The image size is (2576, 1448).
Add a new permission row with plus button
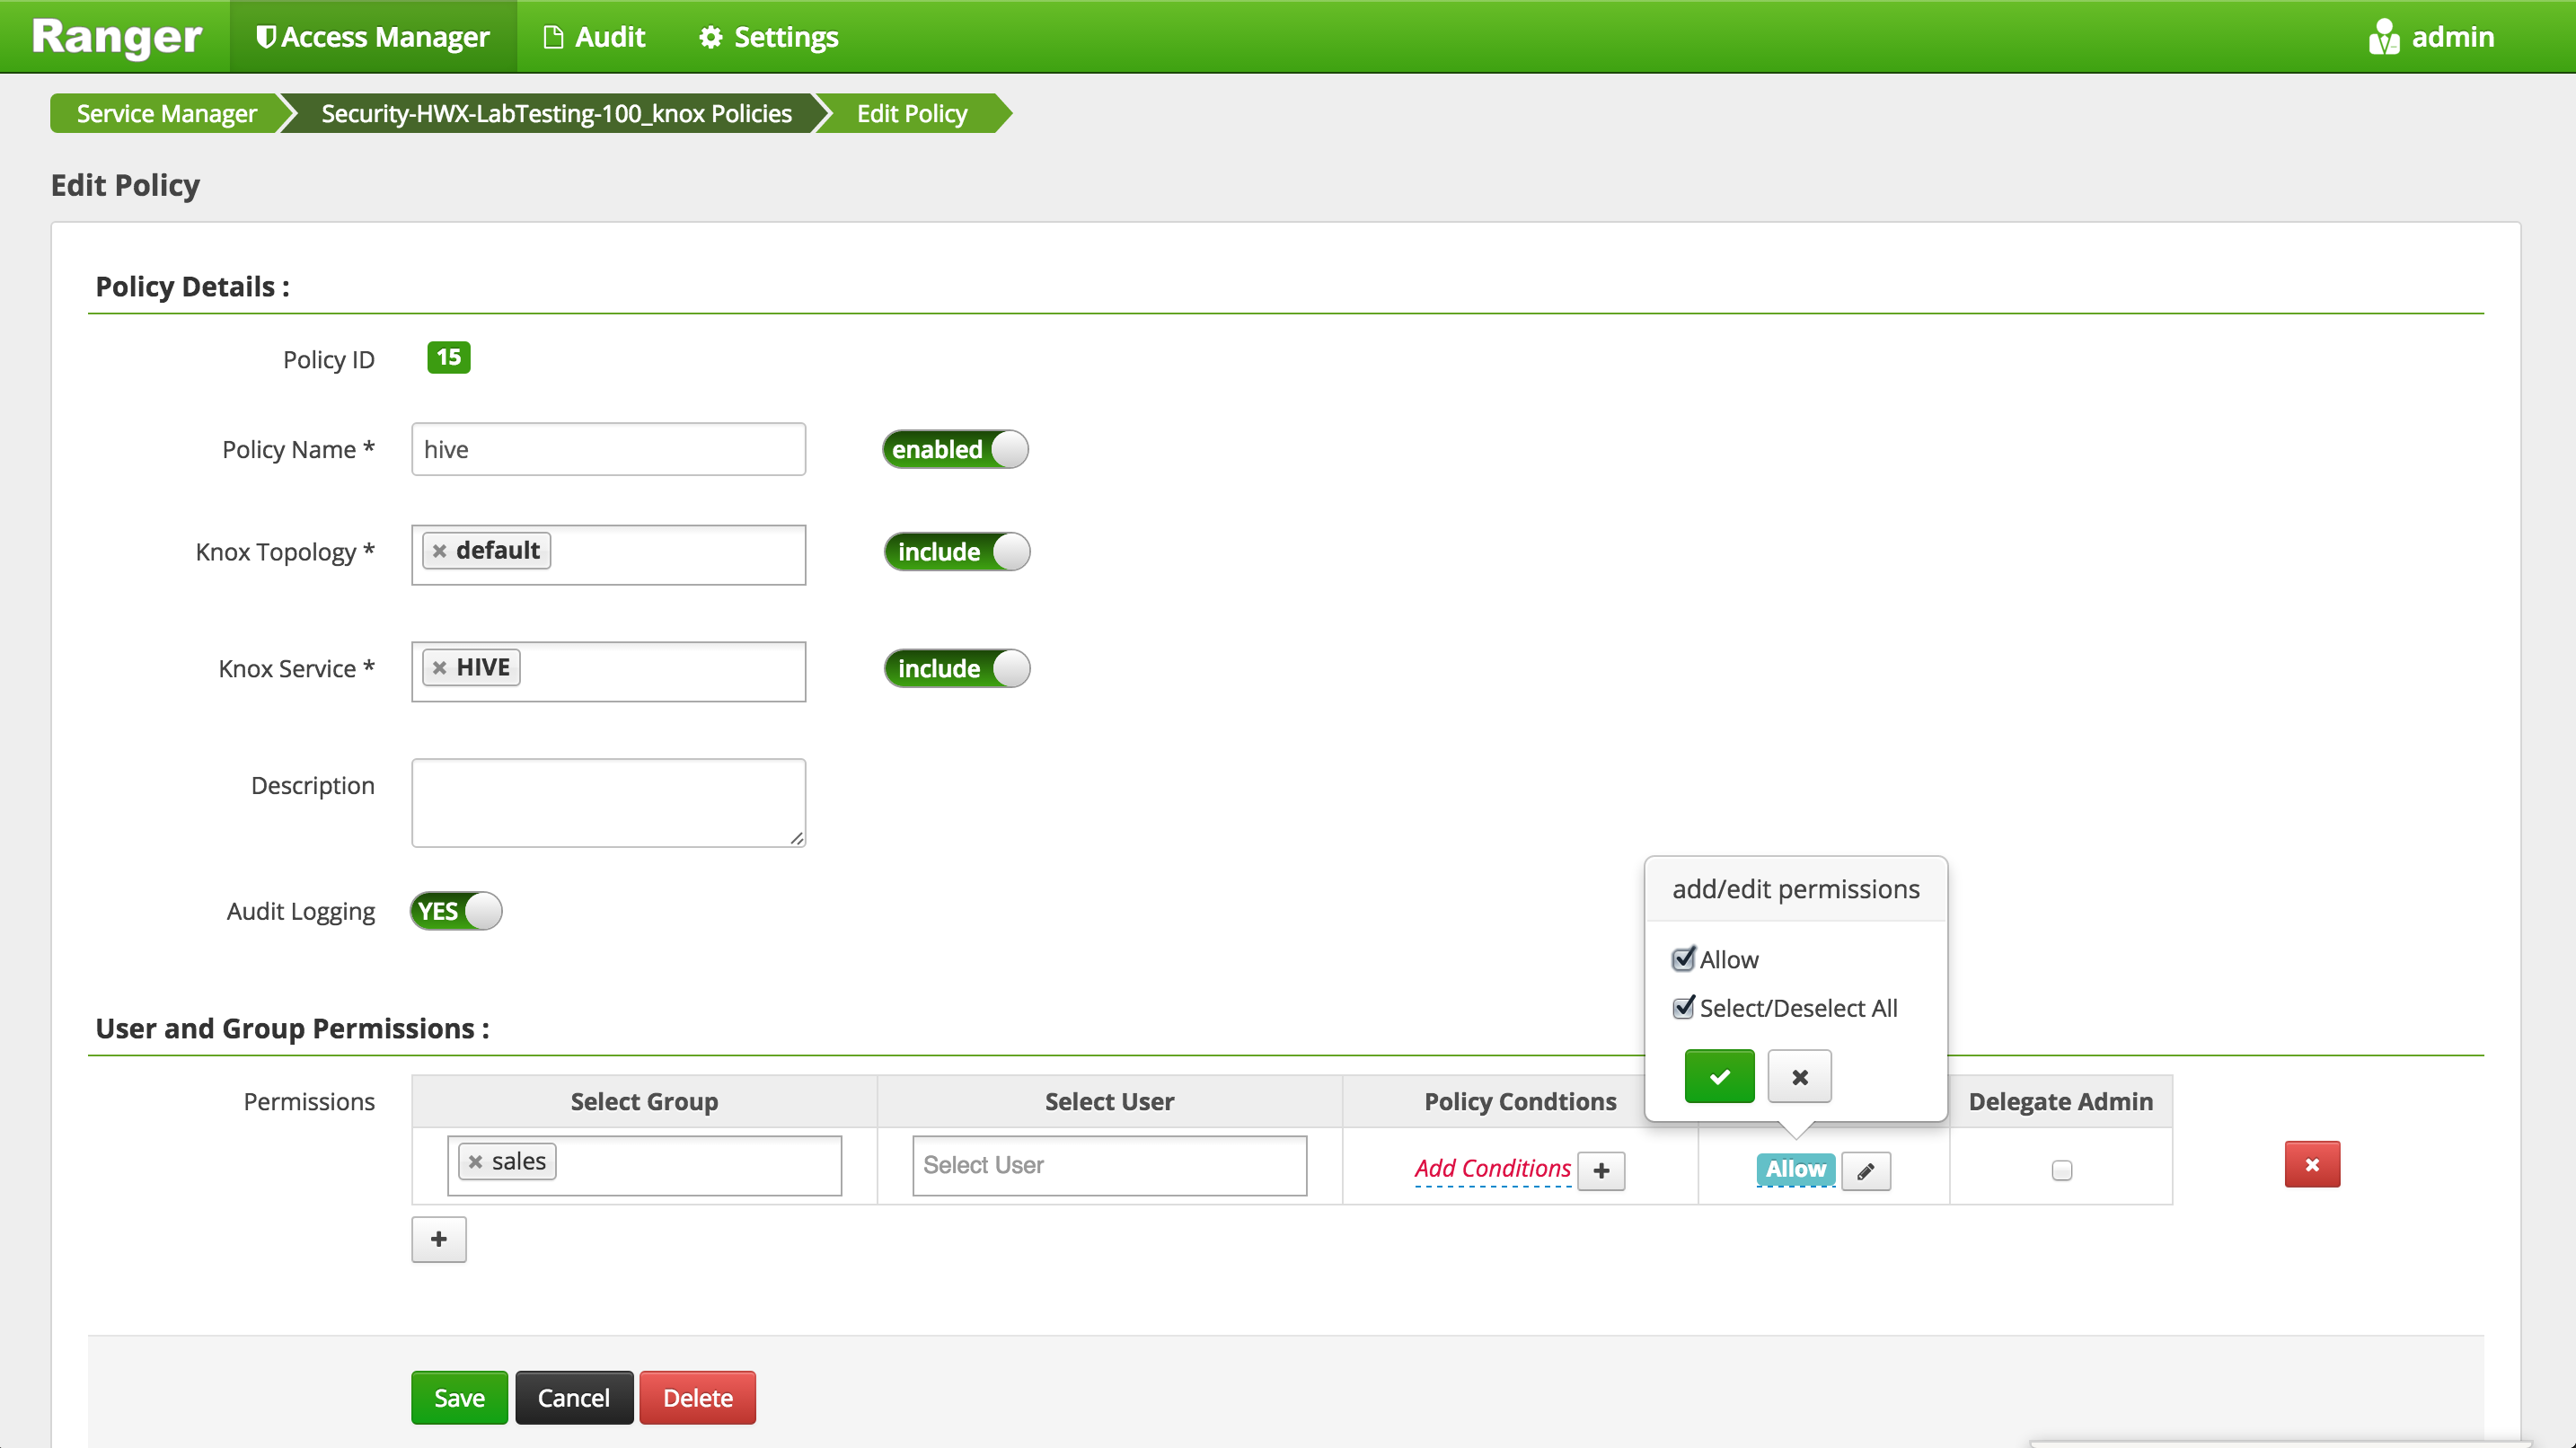pos(438,1239)
